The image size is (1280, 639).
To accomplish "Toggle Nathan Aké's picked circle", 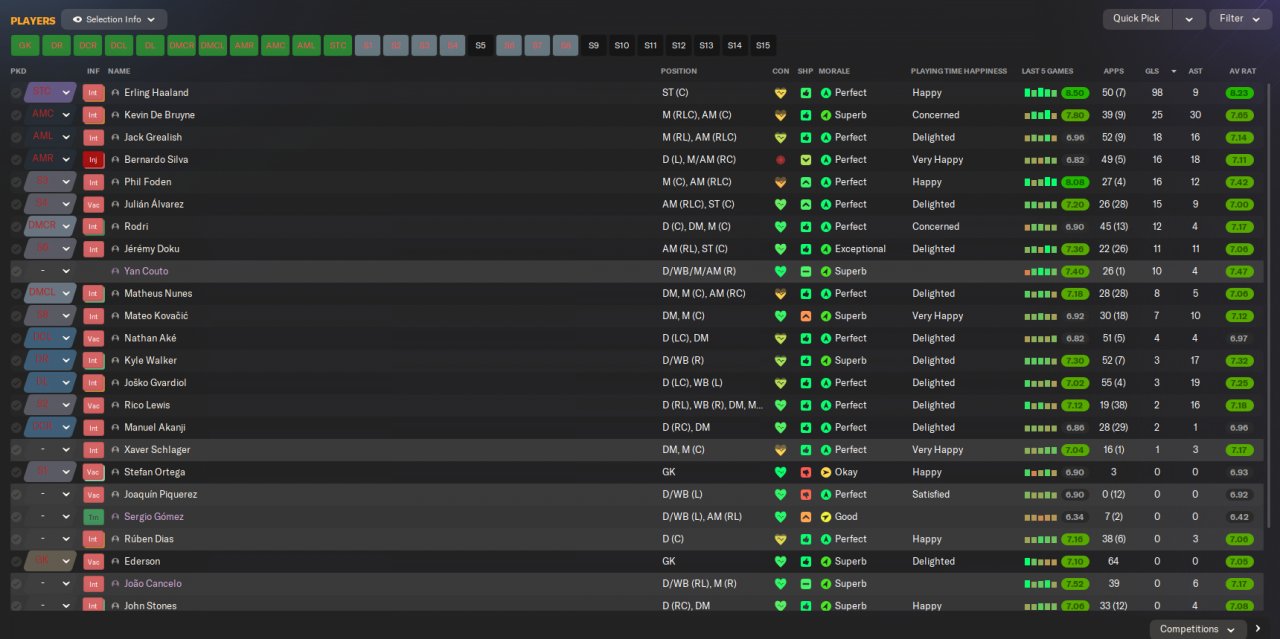I will [16, 338].
